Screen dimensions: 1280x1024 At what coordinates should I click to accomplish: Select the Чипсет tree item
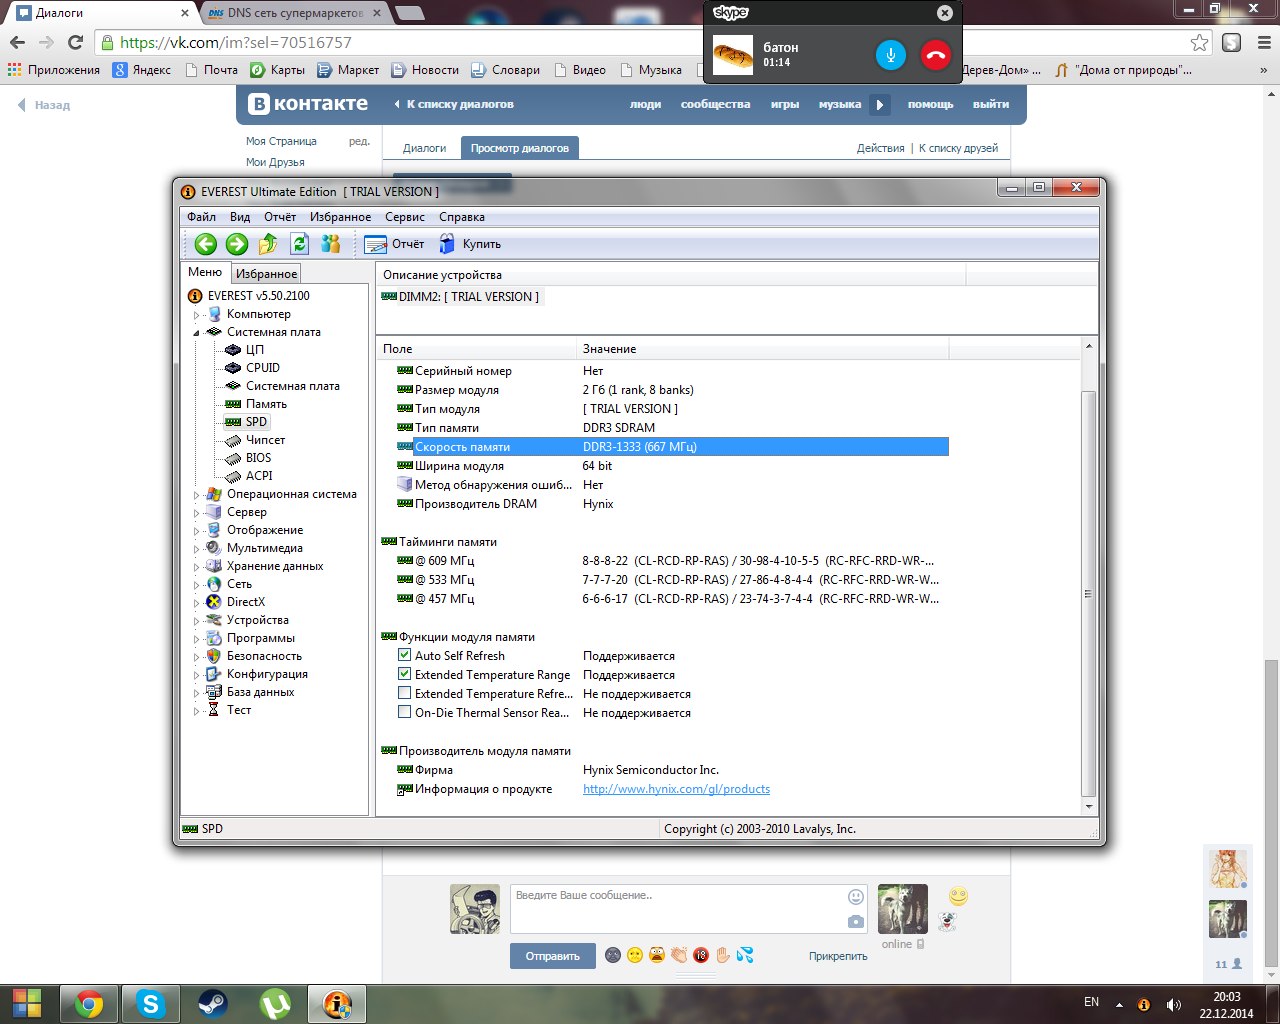click(x=265, y=440)
